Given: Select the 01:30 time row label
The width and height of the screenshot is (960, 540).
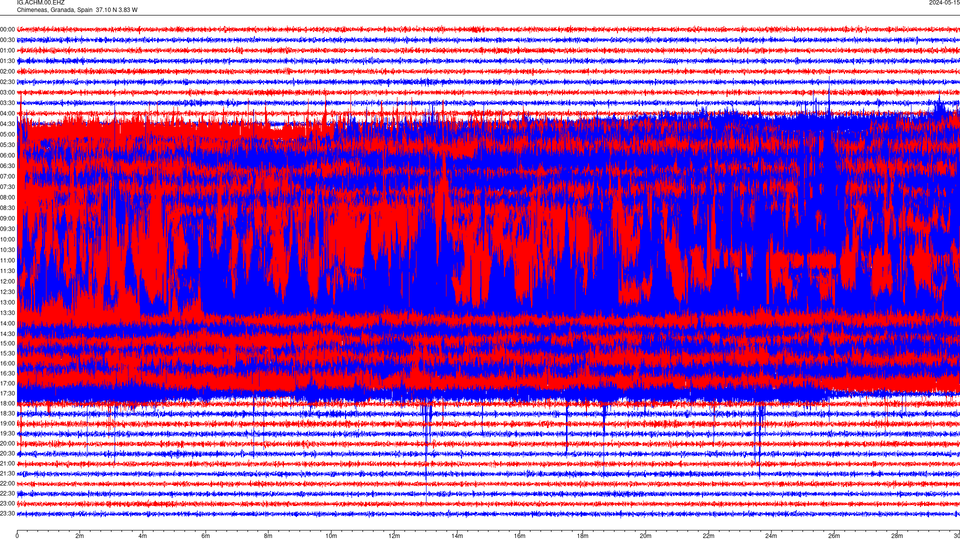Looking at the screenshot, I should (7, 61).
